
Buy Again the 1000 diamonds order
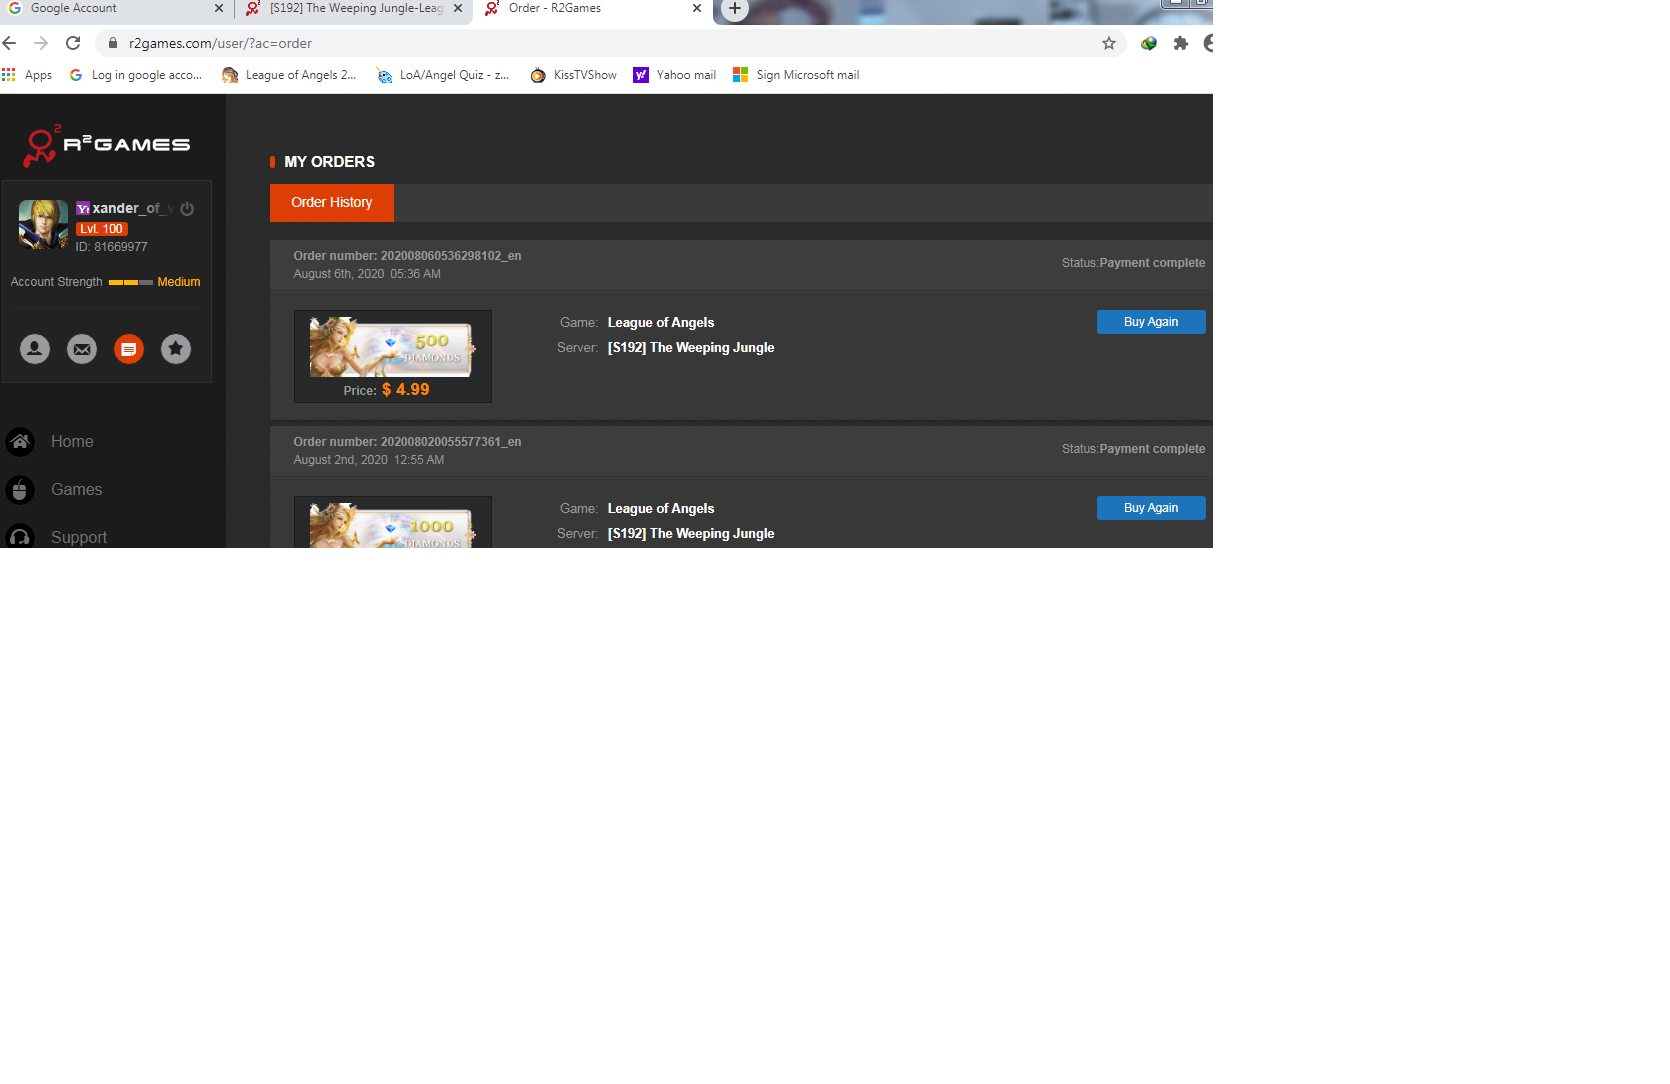1150,508
